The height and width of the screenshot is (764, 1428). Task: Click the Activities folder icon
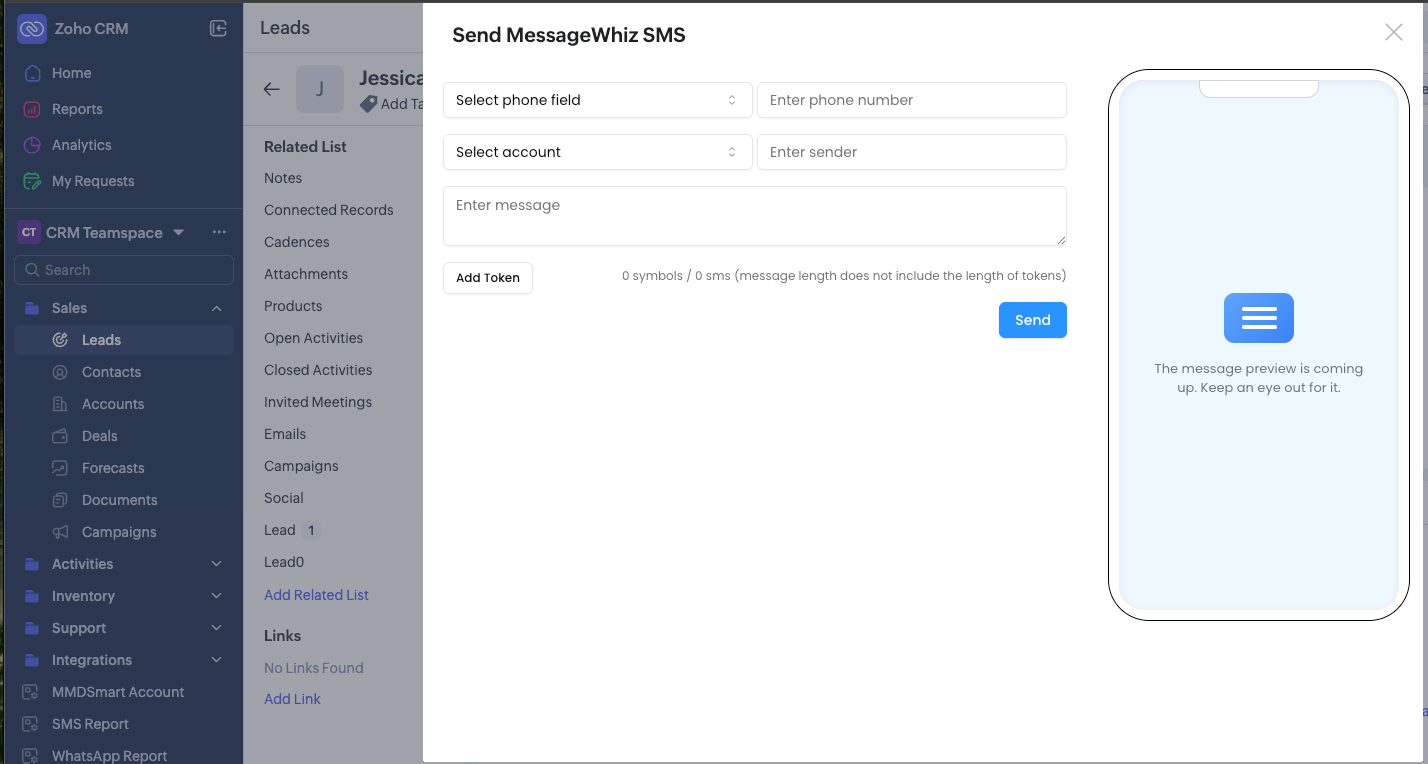tap(32, 564)
